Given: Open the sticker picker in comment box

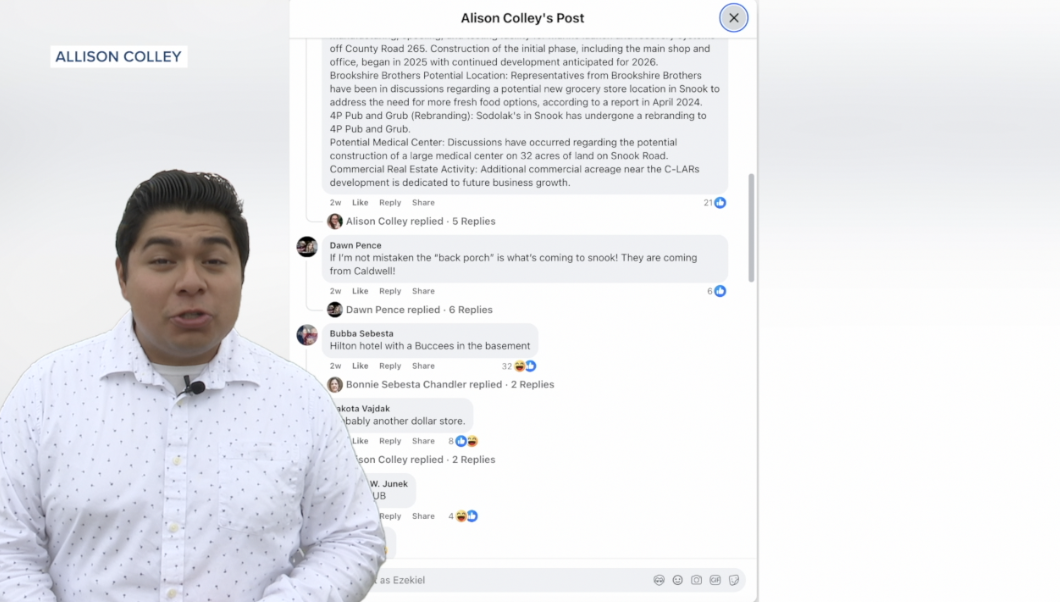Looking at the screenshot, I should (x=734, y=580).
